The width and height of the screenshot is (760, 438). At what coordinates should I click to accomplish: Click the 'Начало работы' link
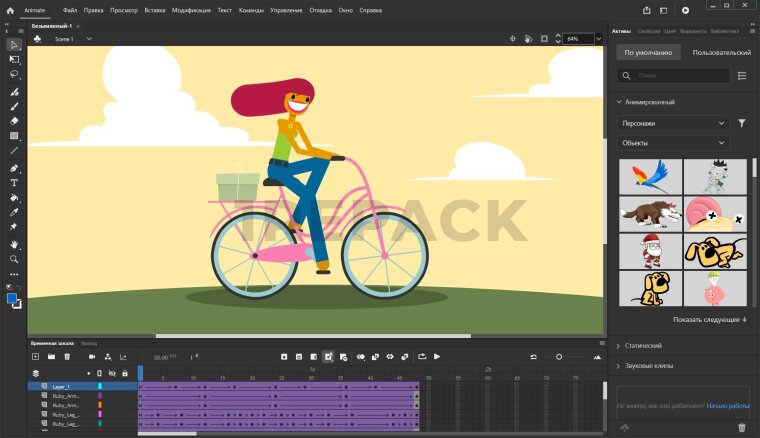pos(727,406)
